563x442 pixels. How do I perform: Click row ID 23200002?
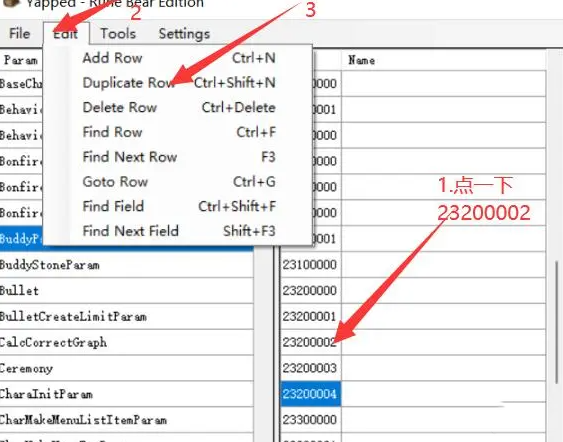pos(311,343)
